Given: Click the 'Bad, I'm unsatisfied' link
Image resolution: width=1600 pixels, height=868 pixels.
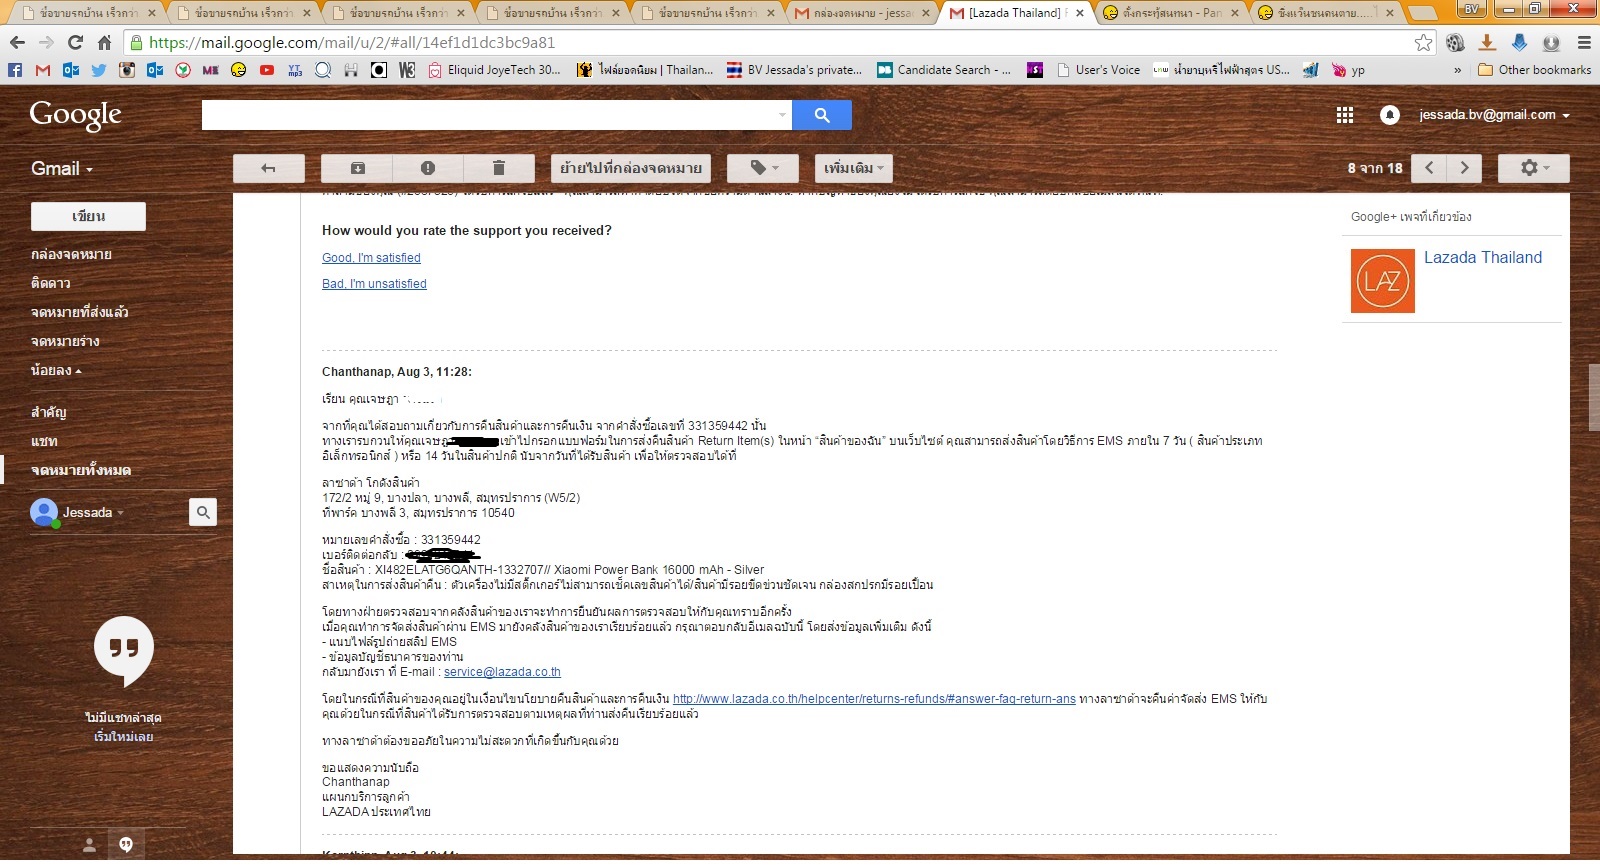Looking at the screenshot, I should [x=374, y=284].
